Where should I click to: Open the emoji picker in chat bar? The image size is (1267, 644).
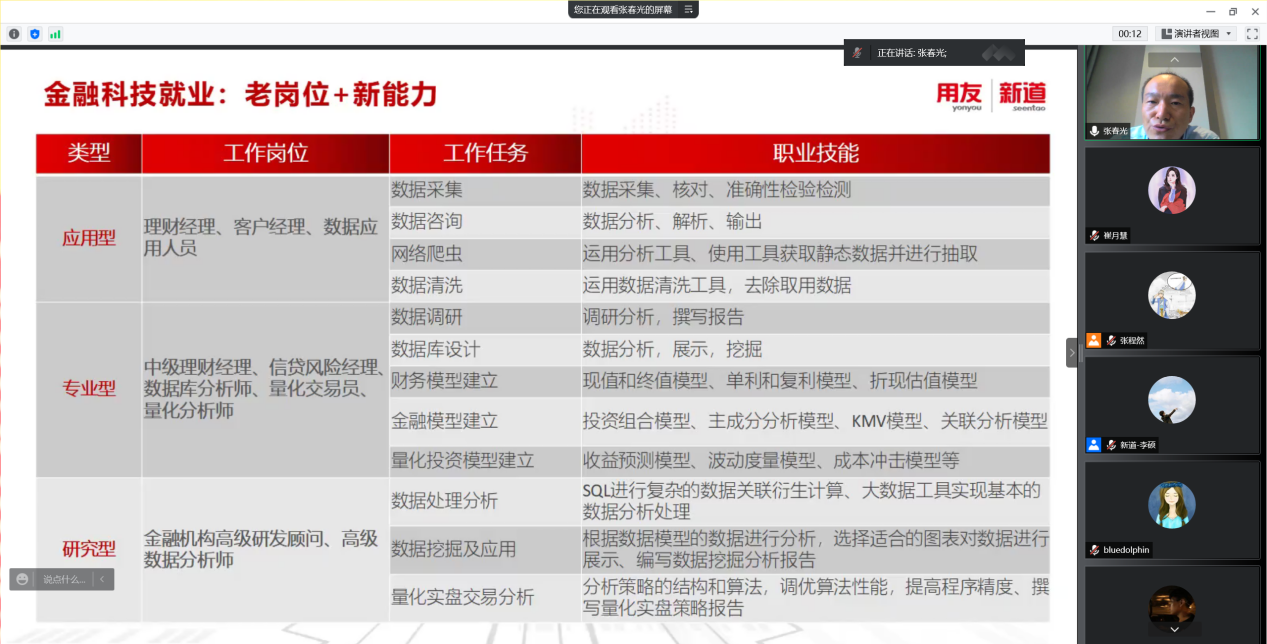coord(23,579)
